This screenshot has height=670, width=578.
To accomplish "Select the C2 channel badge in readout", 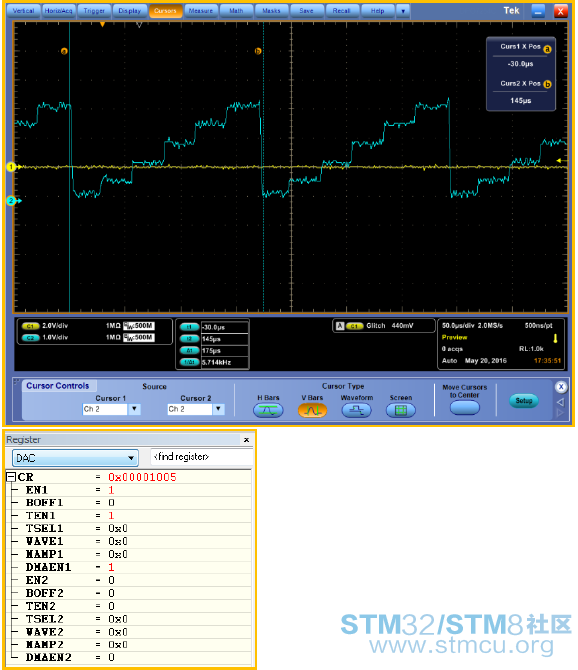I will 30,338.
